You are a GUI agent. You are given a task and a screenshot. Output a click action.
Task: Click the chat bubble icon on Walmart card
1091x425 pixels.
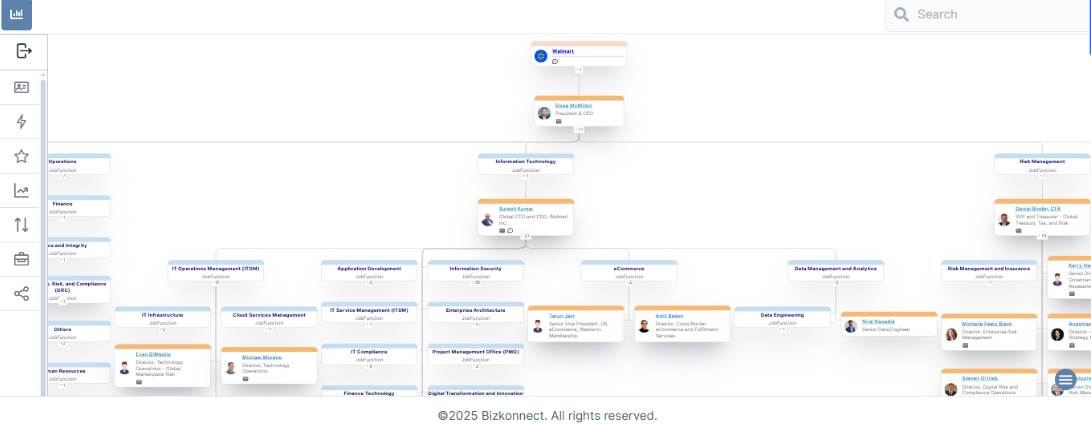(555, 61)
